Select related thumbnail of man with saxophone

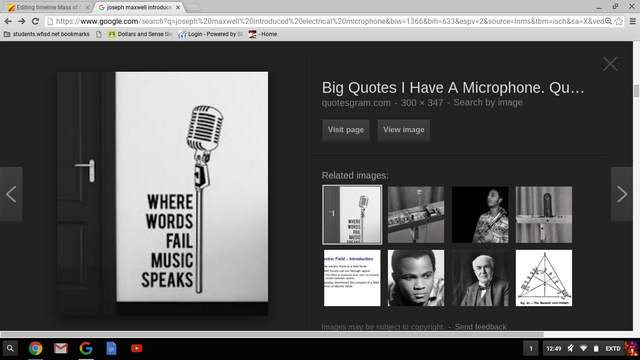point(480,215)
